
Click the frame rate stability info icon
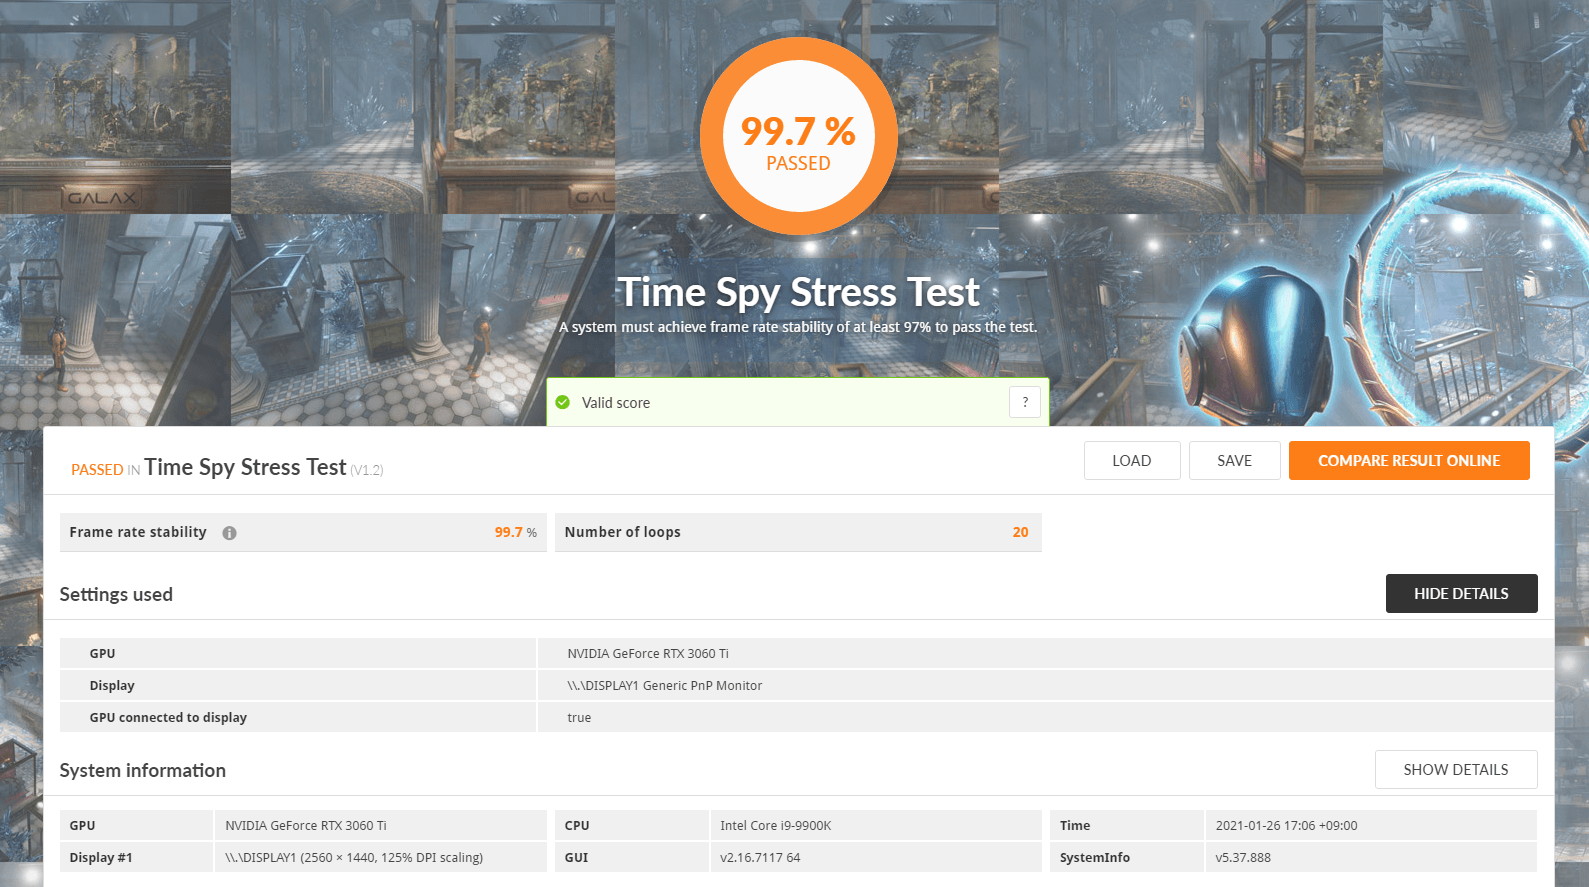(229, 533)
